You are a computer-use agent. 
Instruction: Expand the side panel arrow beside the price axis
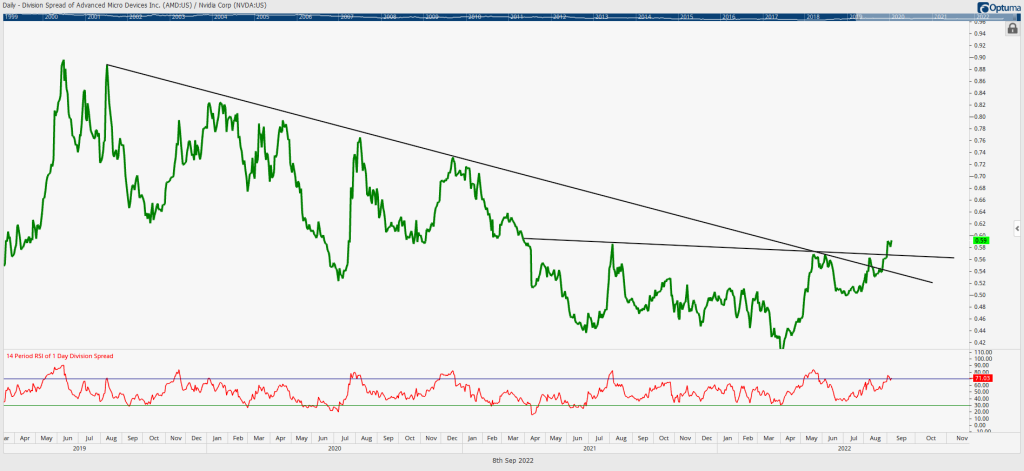(1017, 228)
